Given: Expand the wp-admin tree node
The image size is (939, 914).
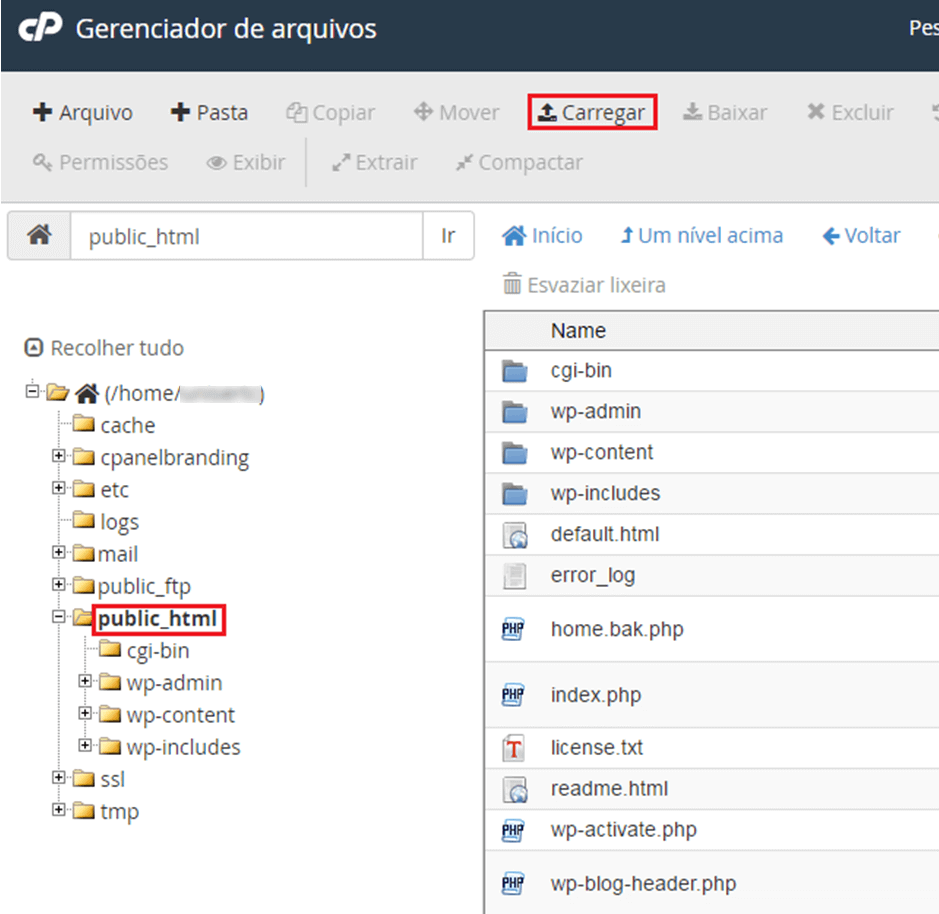Looking at the screenshot, I should (85, 680).
